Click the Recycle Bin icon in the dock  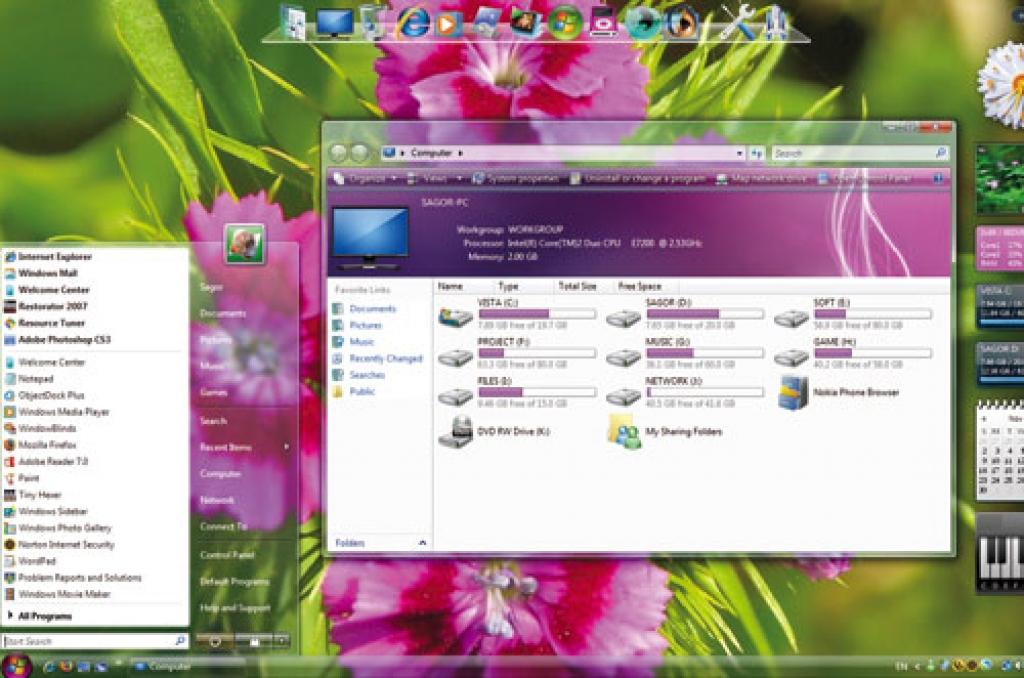[373, 22]
